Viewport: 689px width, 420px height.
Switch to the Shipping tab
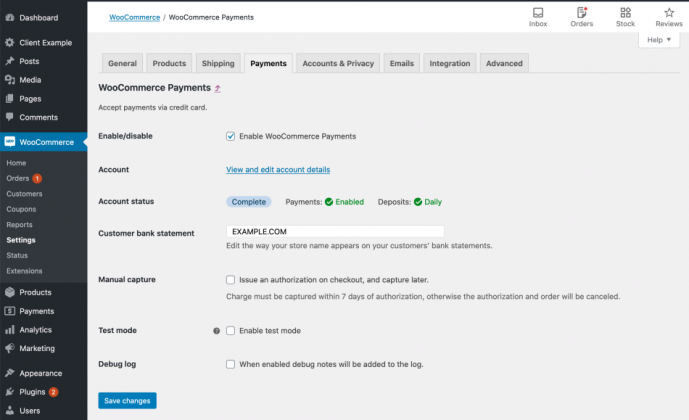[x=218, y=63]
